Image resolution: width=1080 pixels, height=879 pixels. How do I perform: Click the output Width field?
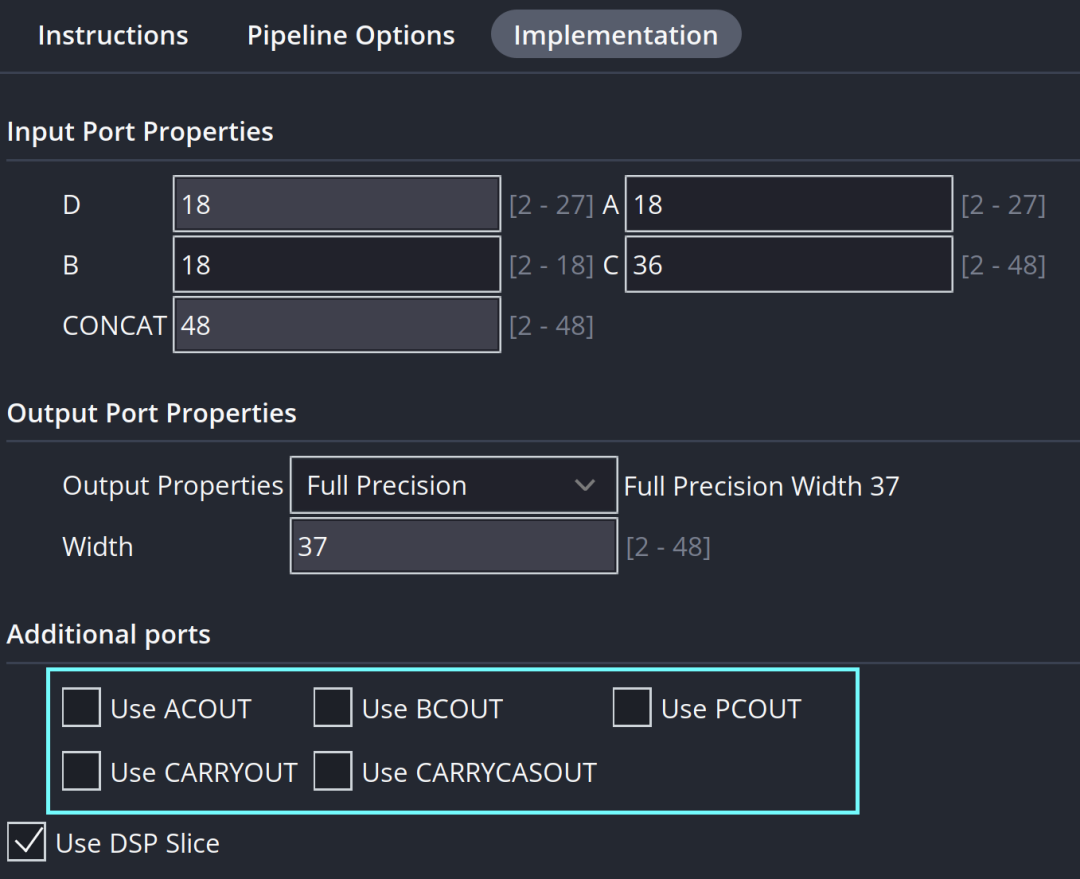[453, 546]
